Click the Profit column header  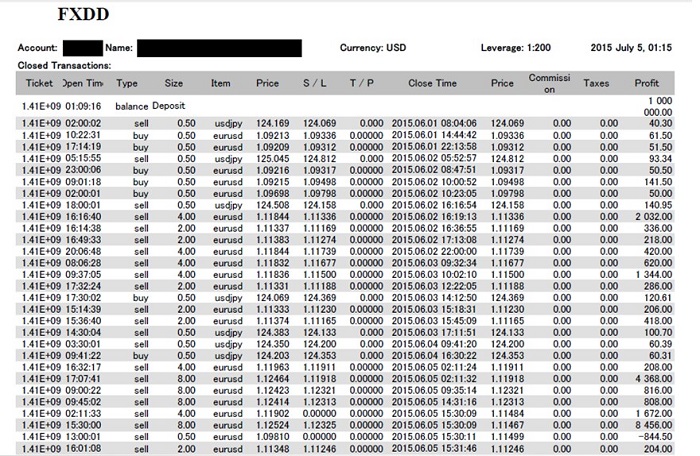coord(646,83)
